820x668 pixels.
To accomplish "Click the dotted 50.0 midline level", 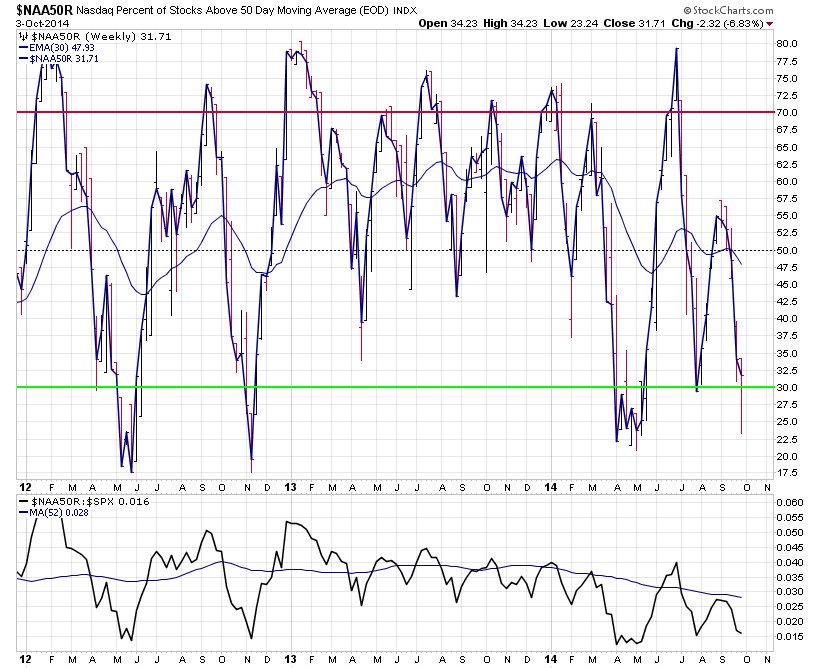I will point(395,250).
